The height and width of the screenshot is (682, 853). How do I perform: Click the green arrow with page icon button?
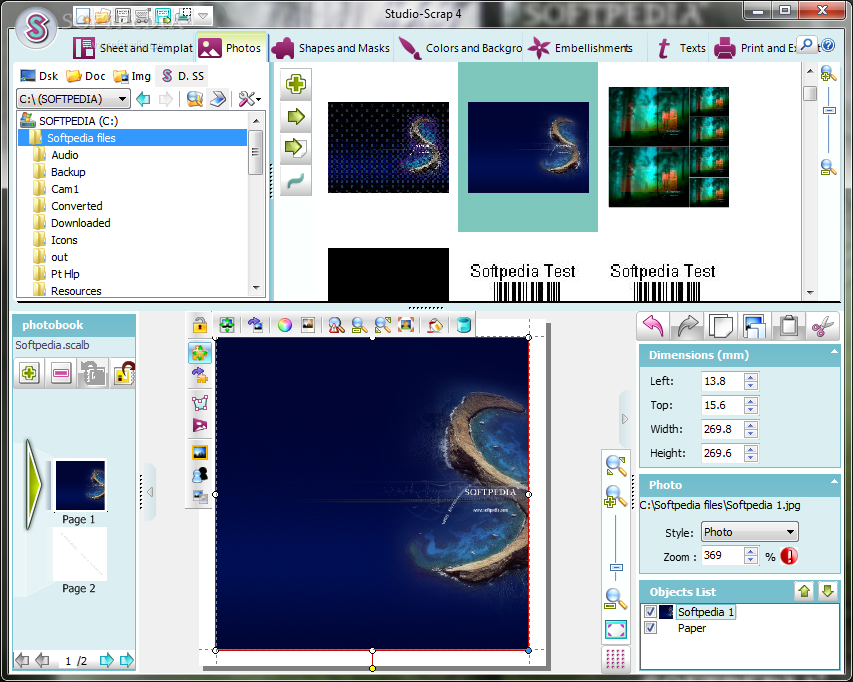(296, 148)
